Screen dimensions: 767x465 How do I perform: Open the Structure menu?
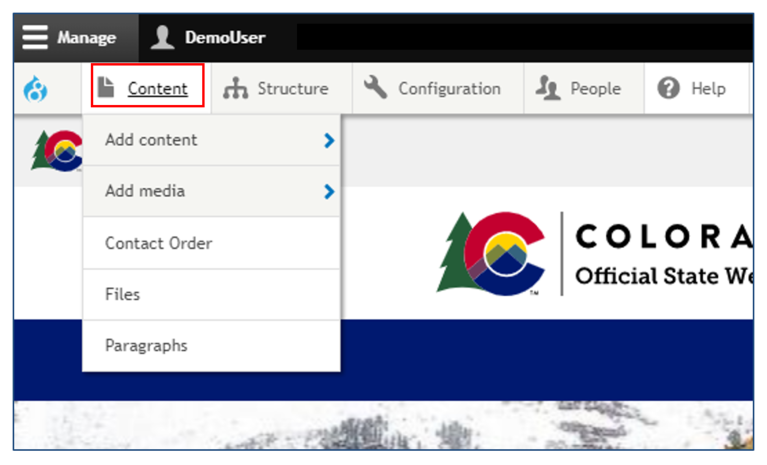pyautogui.click(x=281, y=89)
